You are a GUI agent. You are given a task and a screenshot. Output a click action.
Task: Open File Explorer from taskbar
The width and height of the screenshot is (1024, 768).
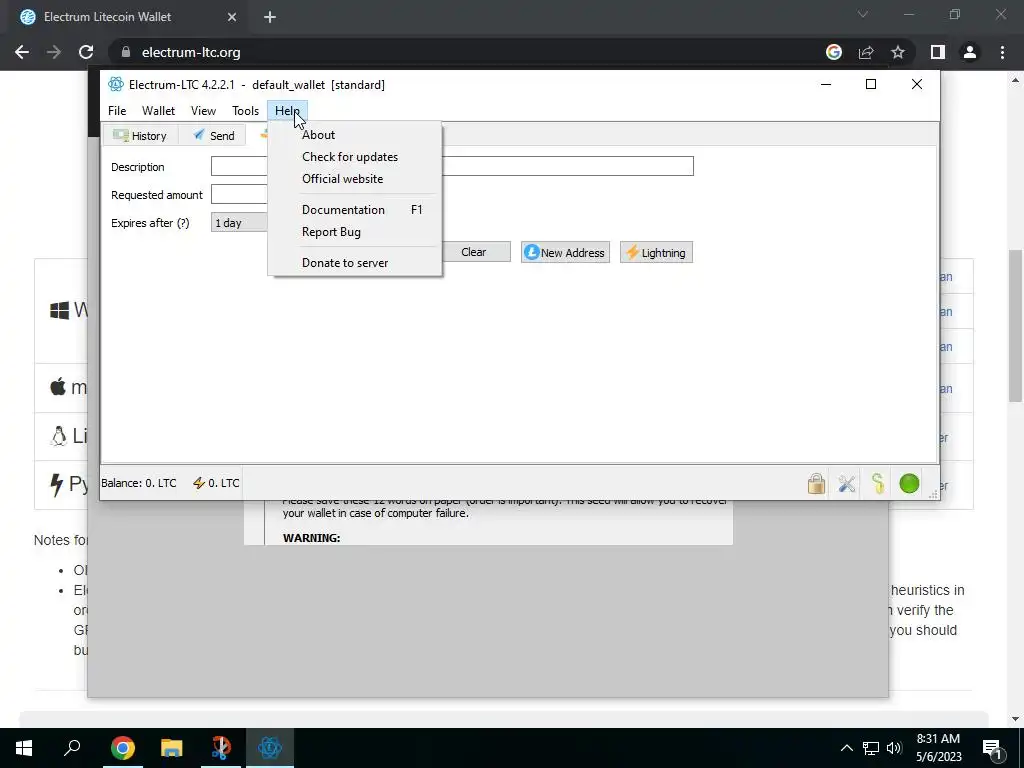click(x=172, y=748)
